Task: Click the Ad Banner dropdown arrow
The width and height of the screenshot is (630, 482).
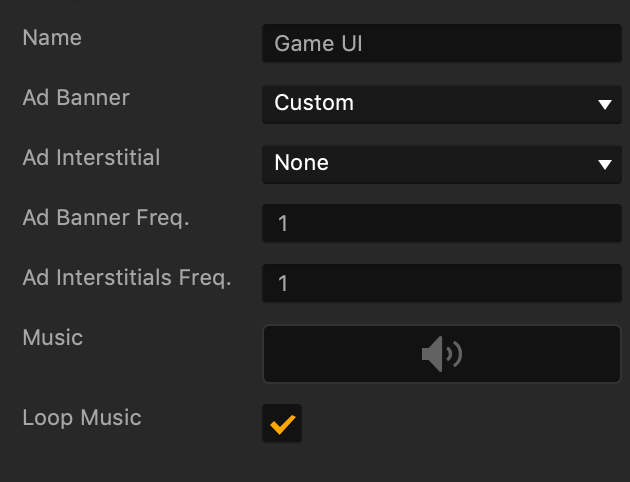Action: pyautogui.click(x=604, y=104)
